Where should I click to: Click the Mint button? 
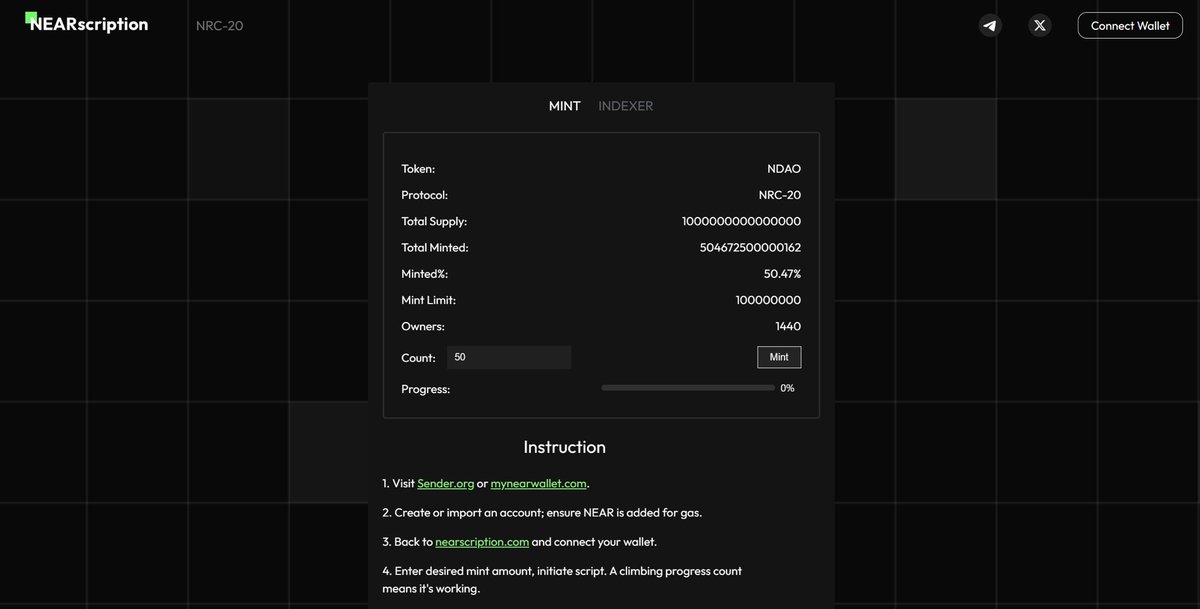click(x=779, y=357)
